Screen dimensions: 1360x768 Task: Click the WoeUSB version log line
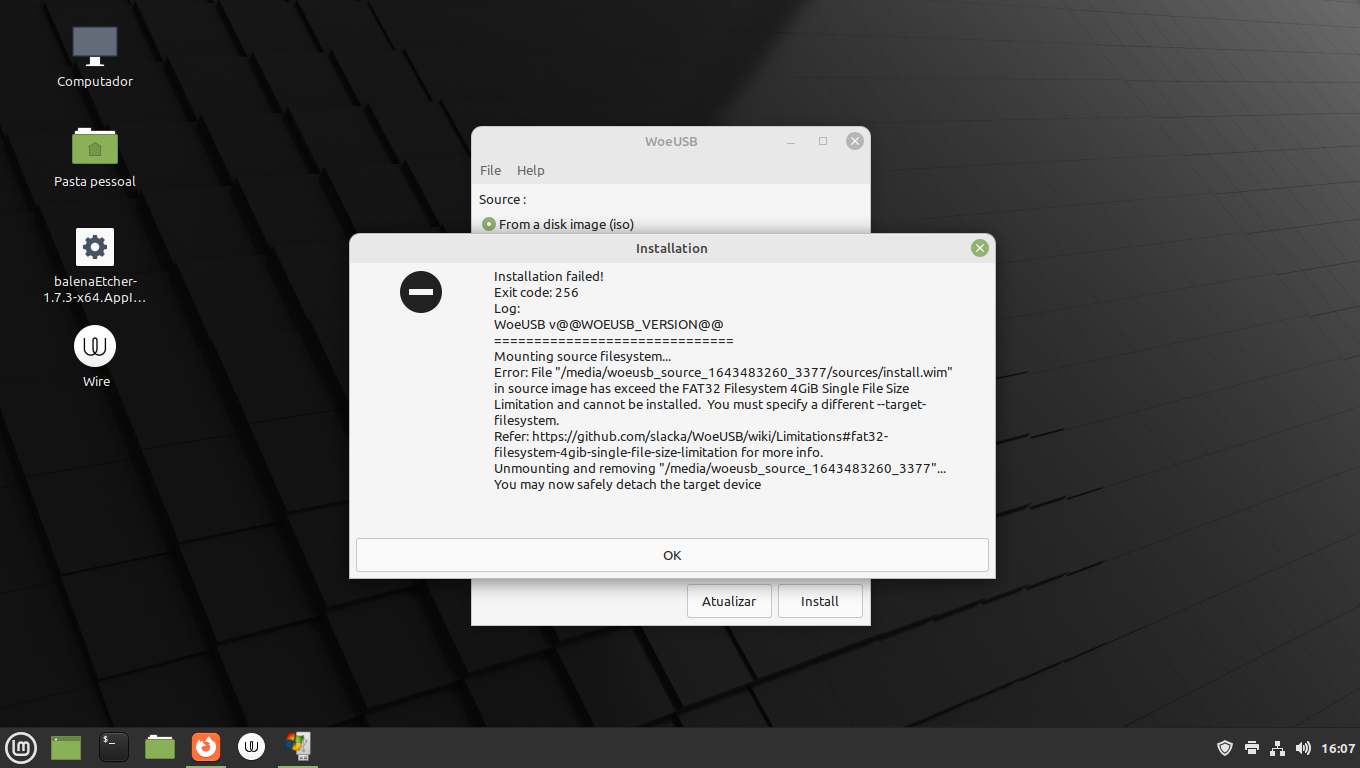click(x=609, y=325)
